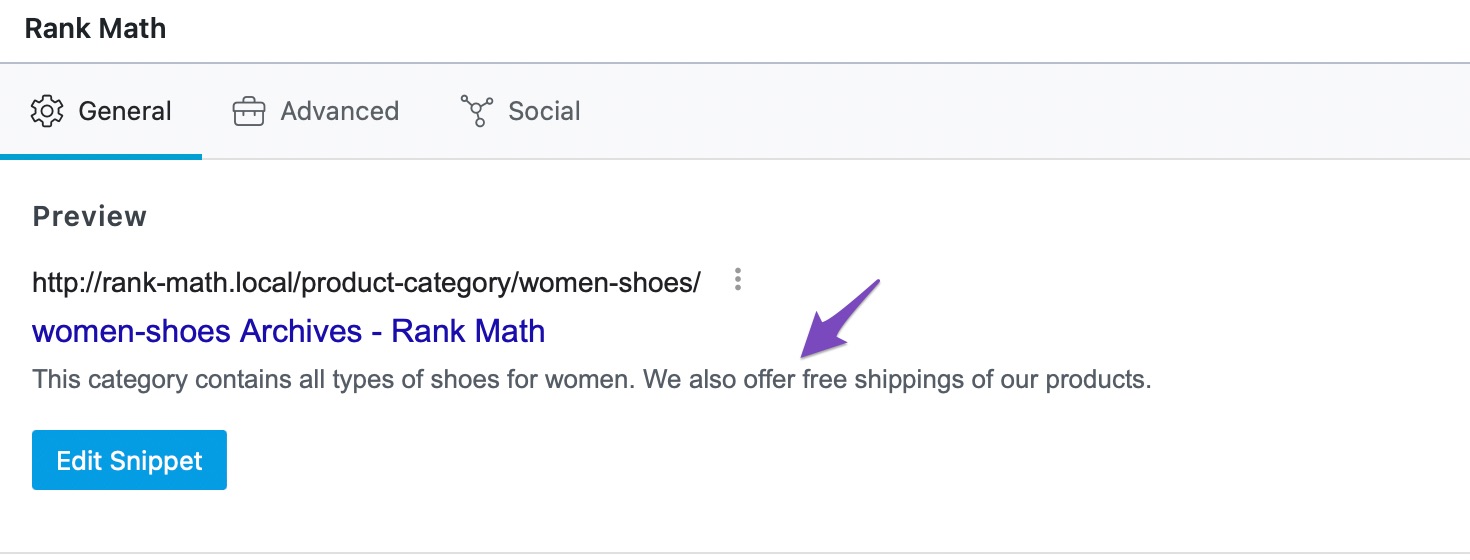Screen dimensions: 1470x560
Task: Switch to the General tab label
Action: (125, 111)
